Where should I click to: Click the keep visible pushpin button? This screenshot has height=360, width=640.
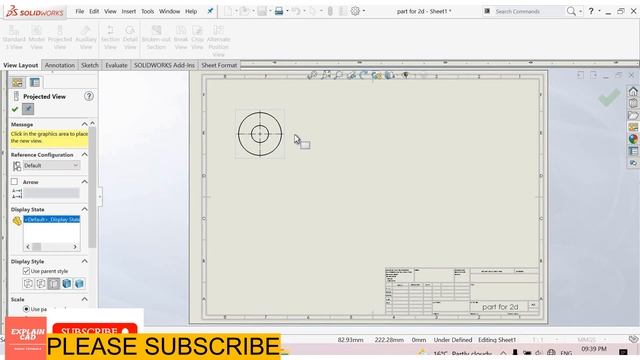[28, 109]
